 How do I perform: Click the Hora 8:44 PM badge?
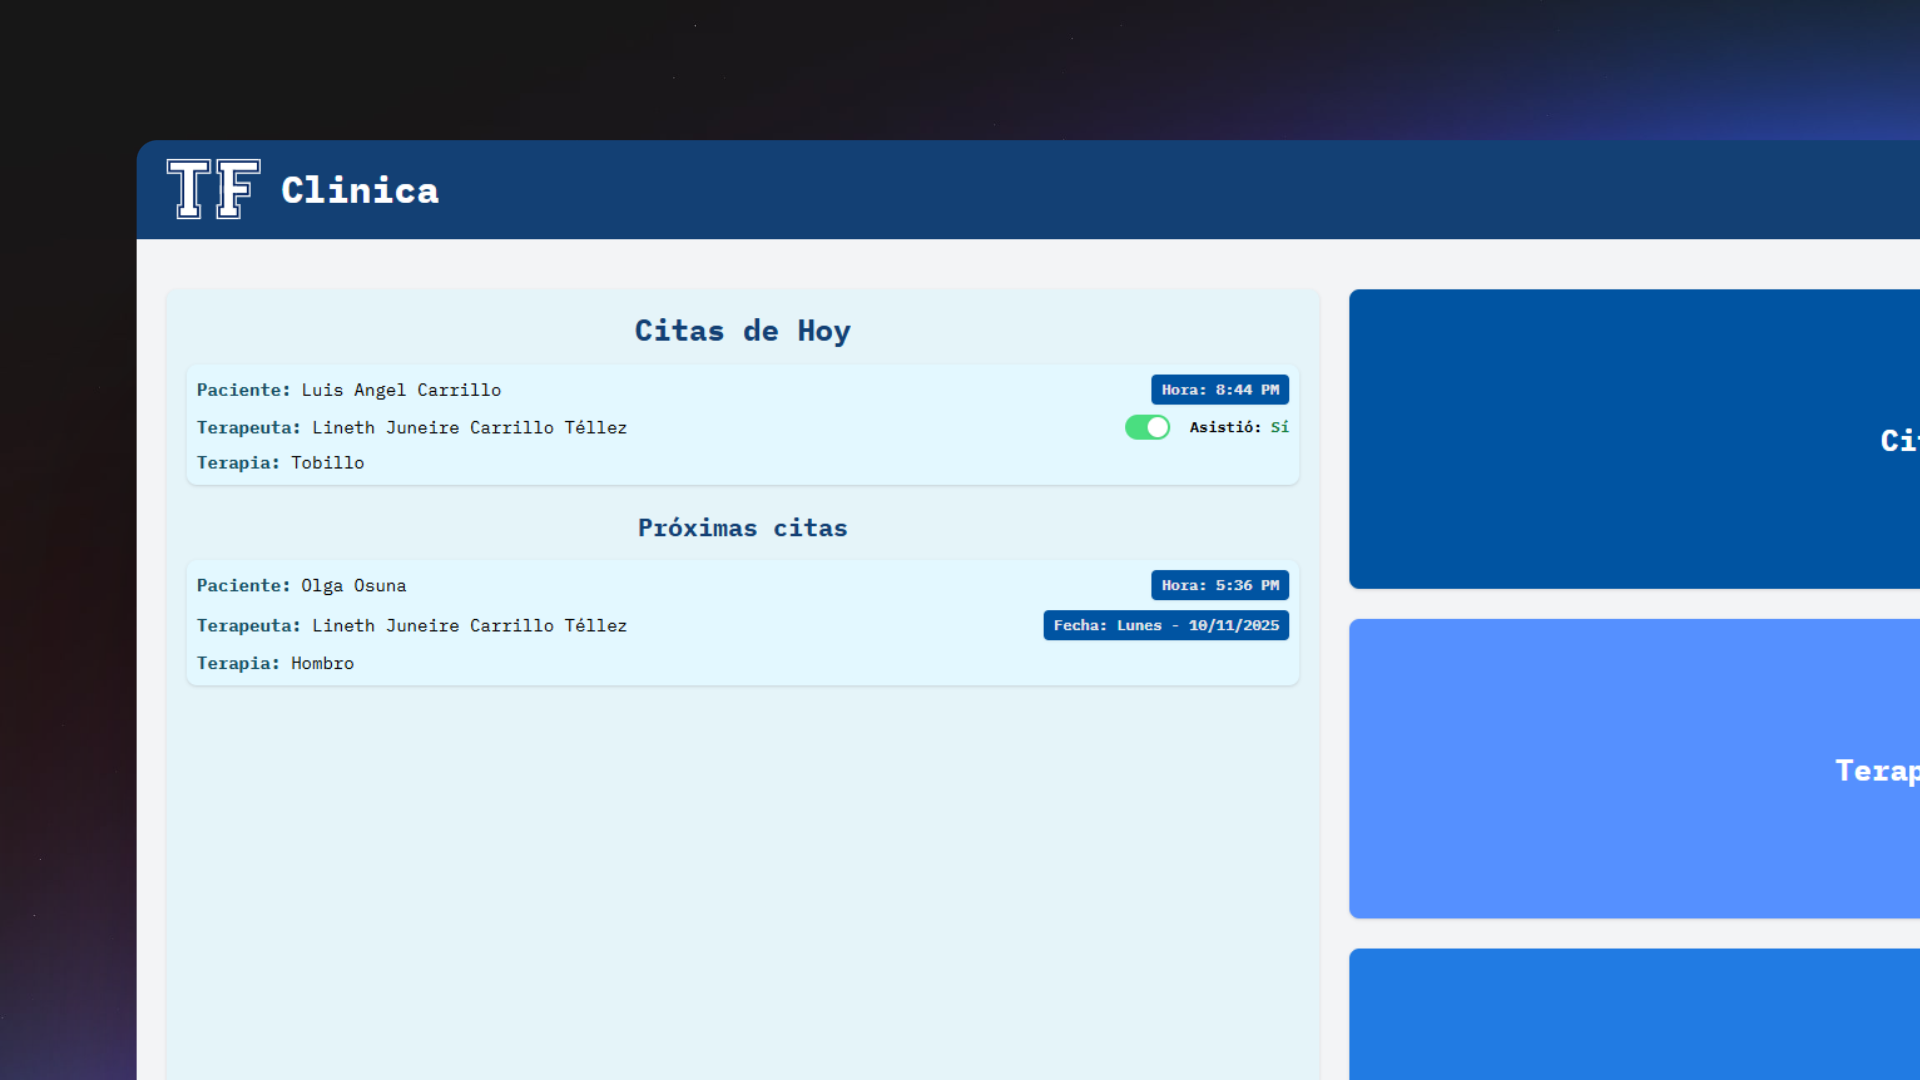click(1219, 390)
